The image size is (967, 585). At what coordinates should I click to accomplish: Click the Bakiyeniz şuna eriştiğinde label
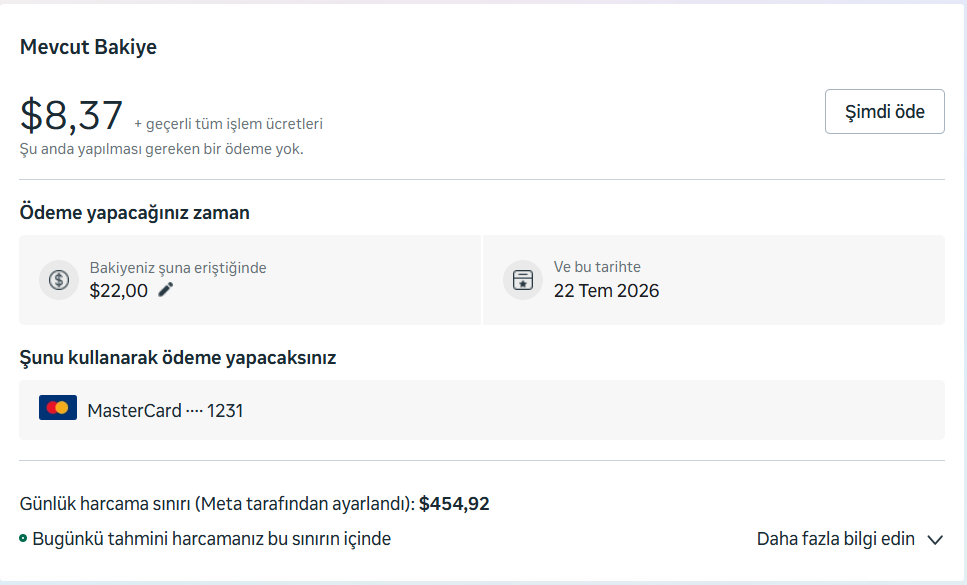coord(178,268)
